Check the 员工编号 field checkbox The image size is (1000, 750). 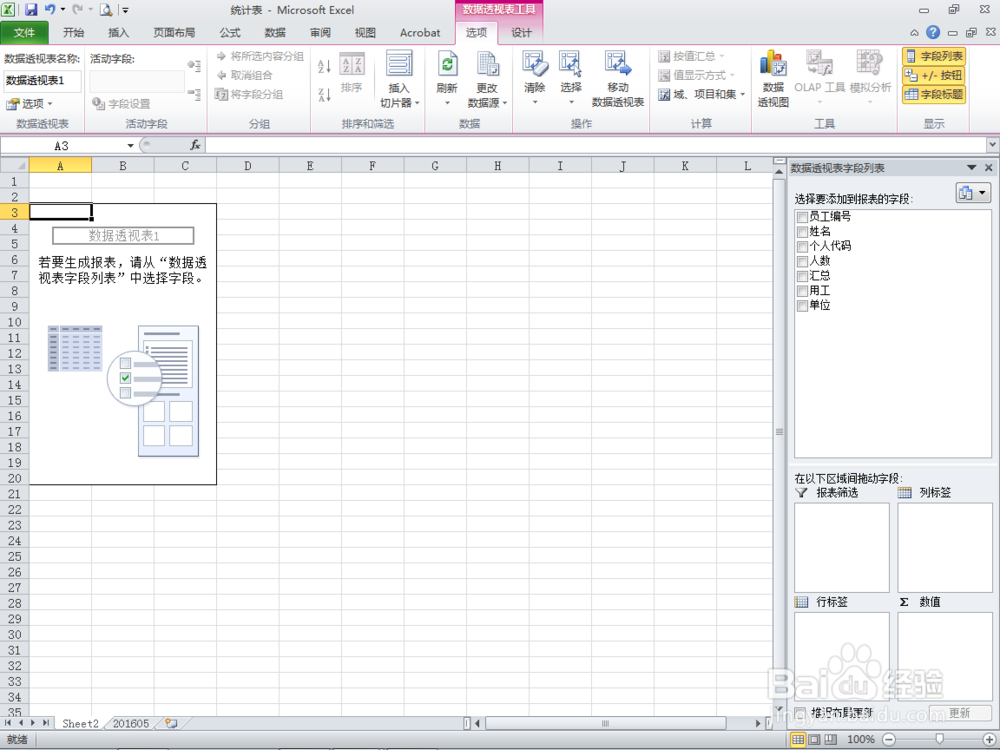[x=802, y=217]
